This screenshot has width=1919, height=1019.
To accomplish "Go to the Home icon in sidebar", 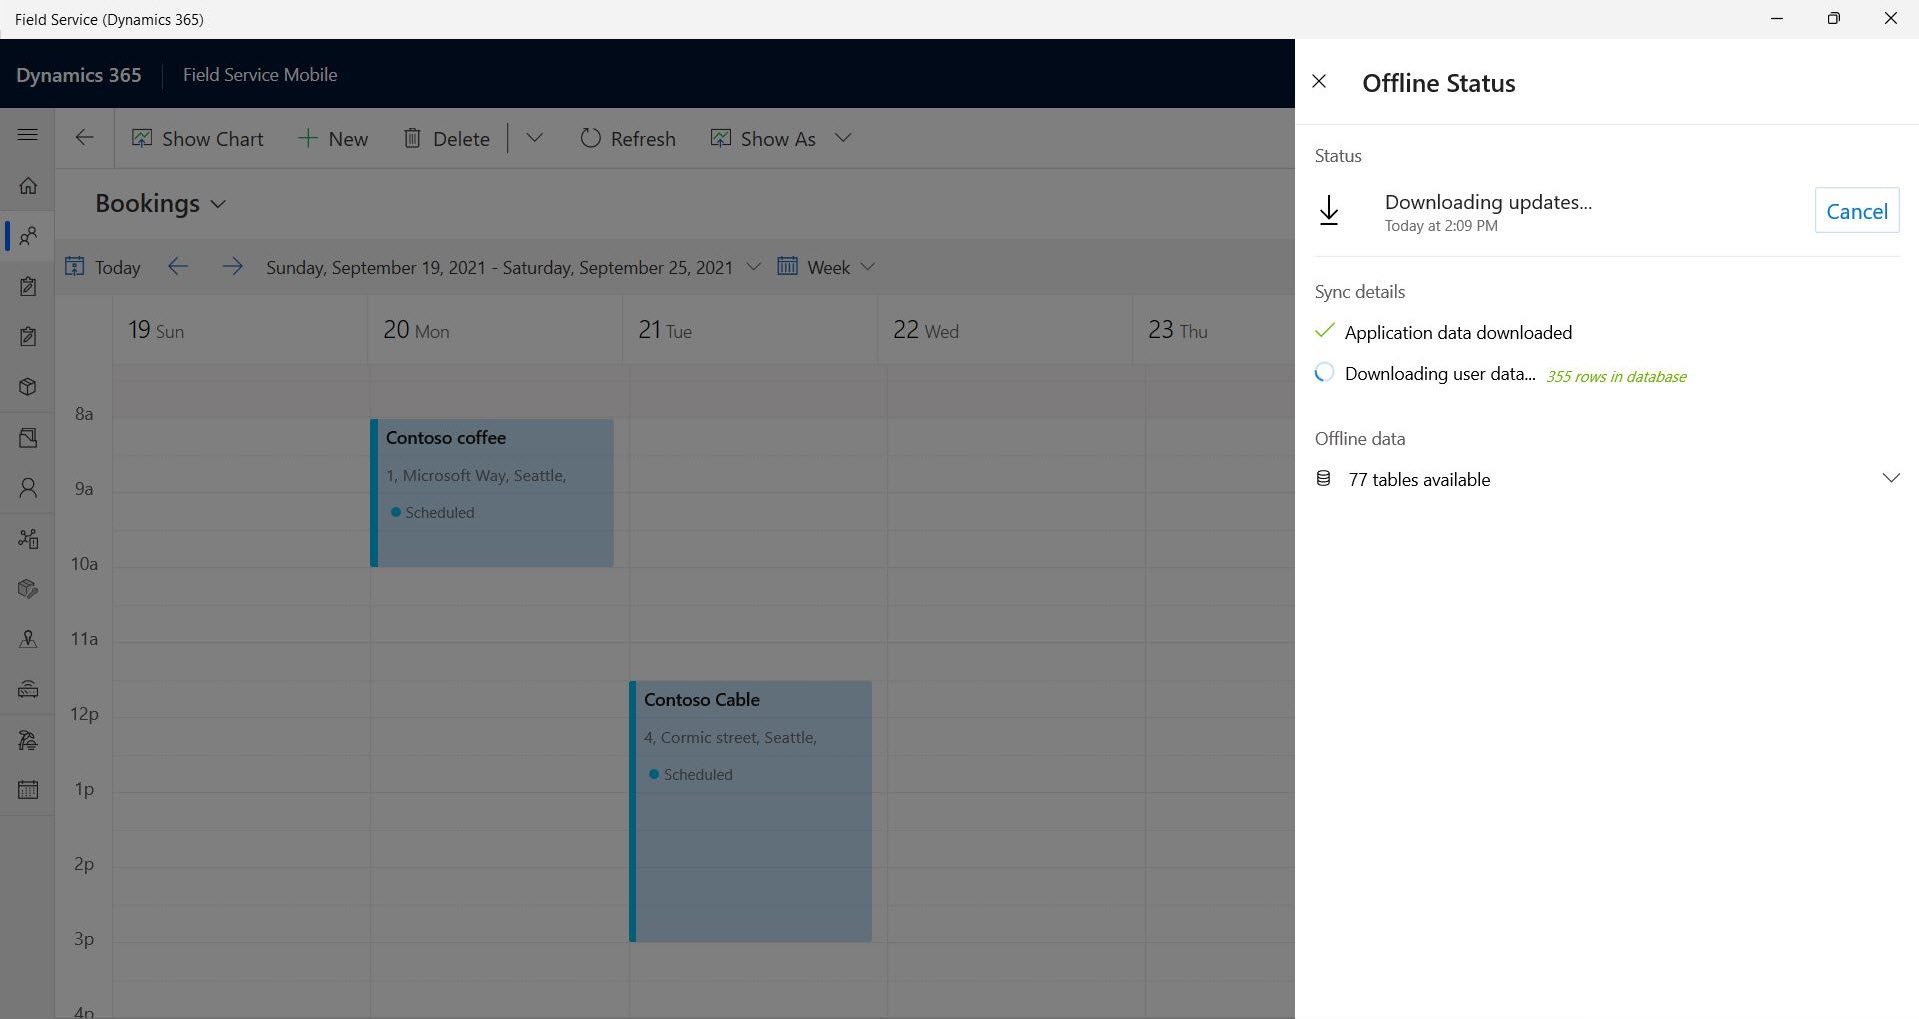I will click(28, 185).
